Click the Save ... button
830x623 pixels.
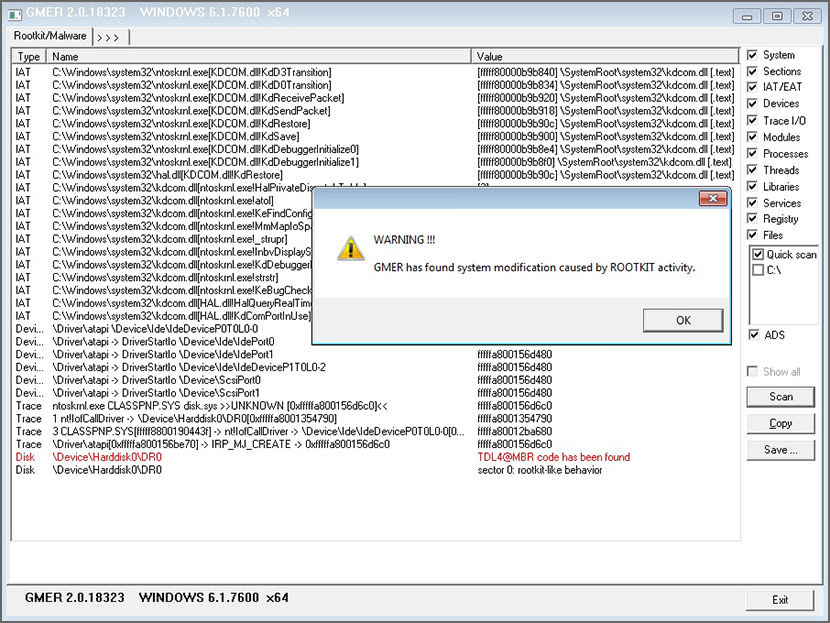pyautogui.click(x=780, y=449)
